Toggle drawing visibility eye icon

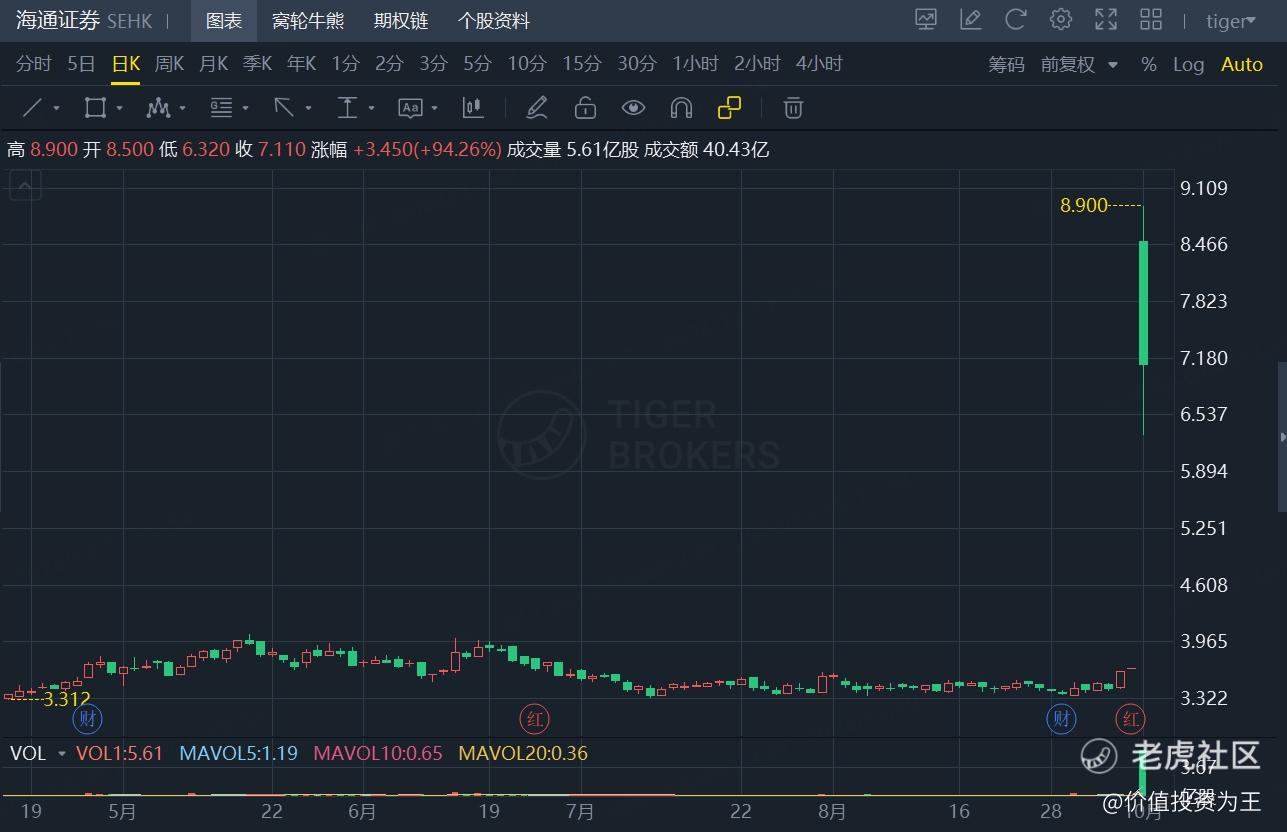[x=633, y=108]
